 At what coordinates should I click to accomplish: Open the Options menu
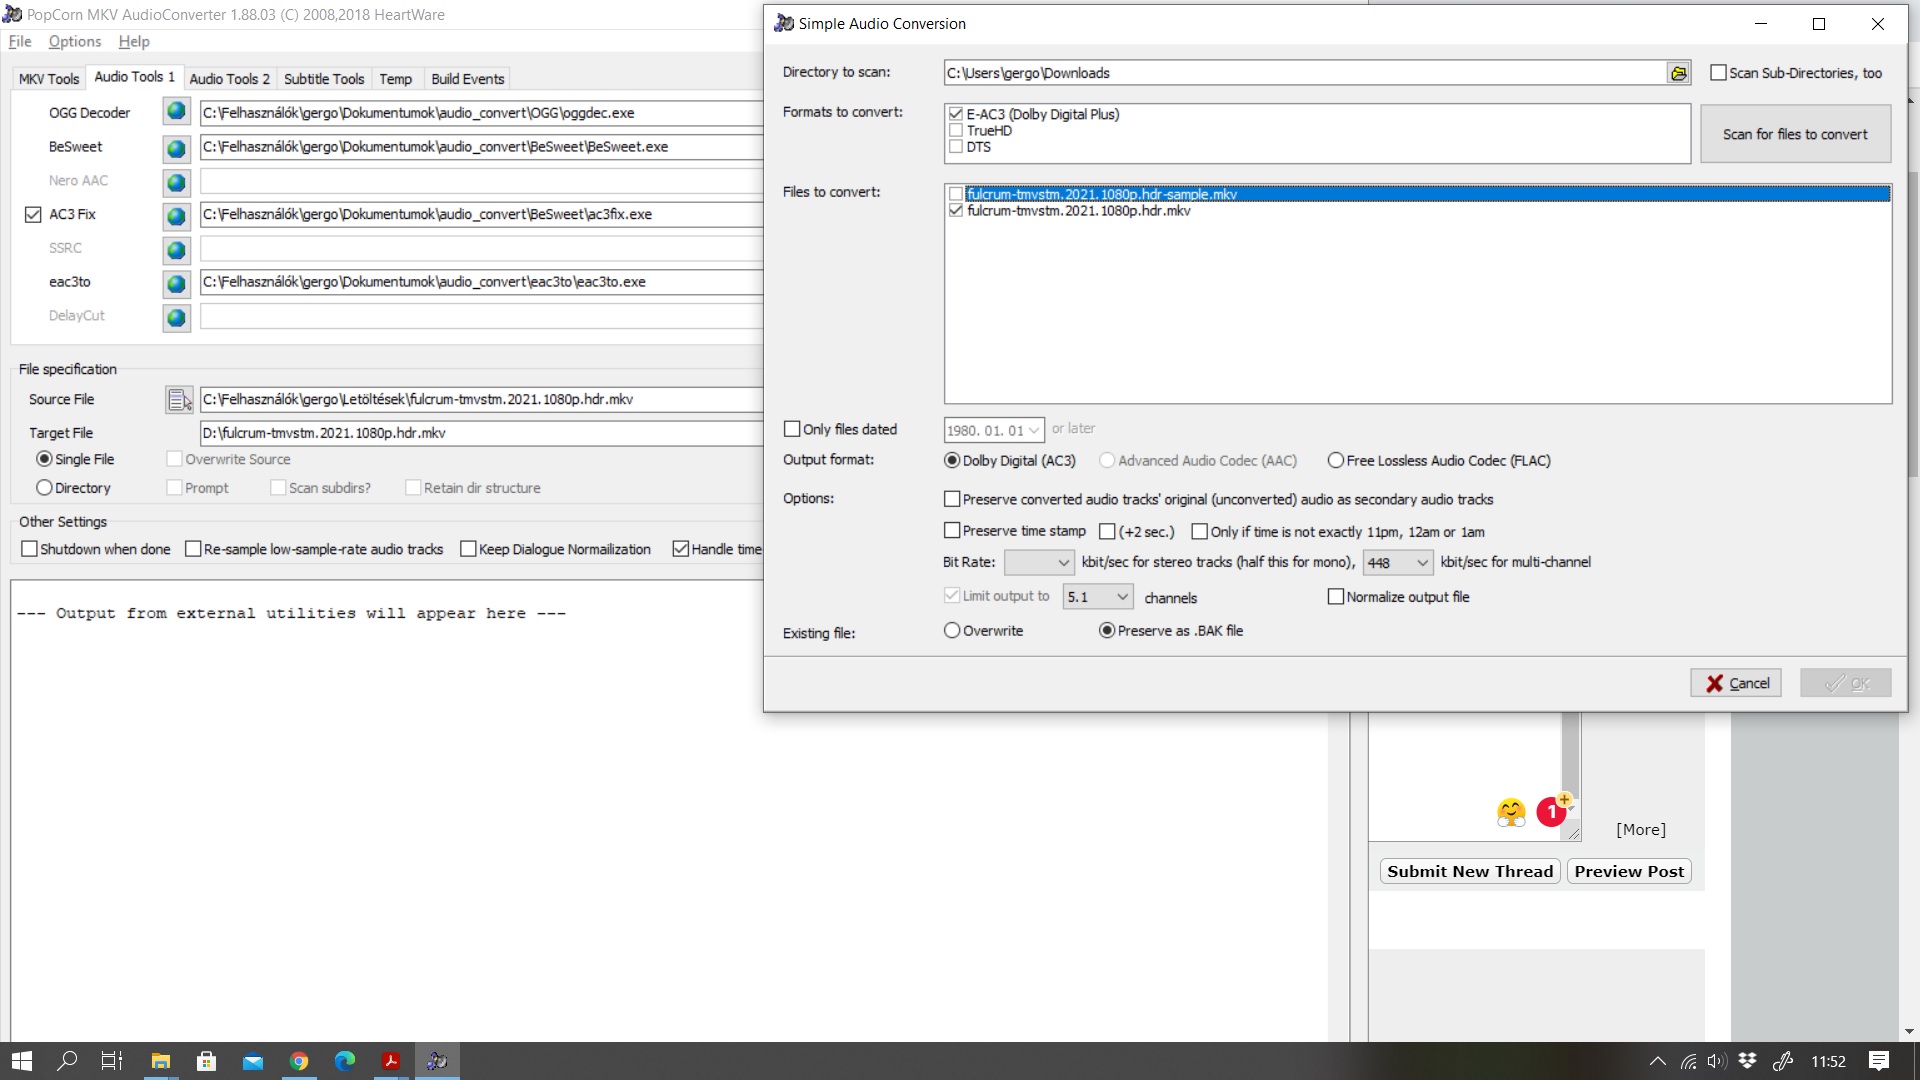tap(74, 42)
